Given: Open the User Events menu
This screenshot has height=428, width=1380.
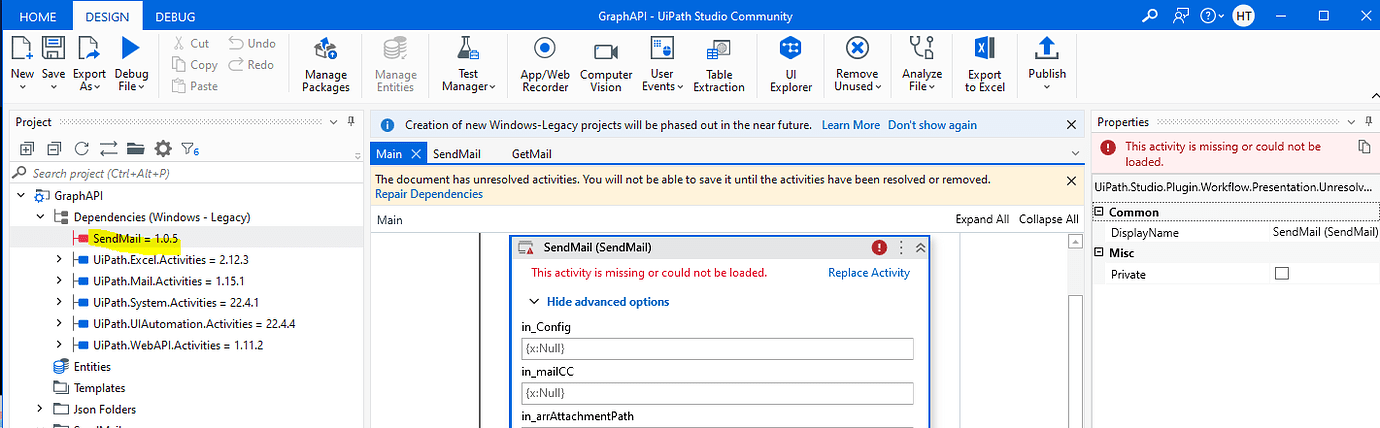Looking at the screenshot, I should (x=662, y=65).
